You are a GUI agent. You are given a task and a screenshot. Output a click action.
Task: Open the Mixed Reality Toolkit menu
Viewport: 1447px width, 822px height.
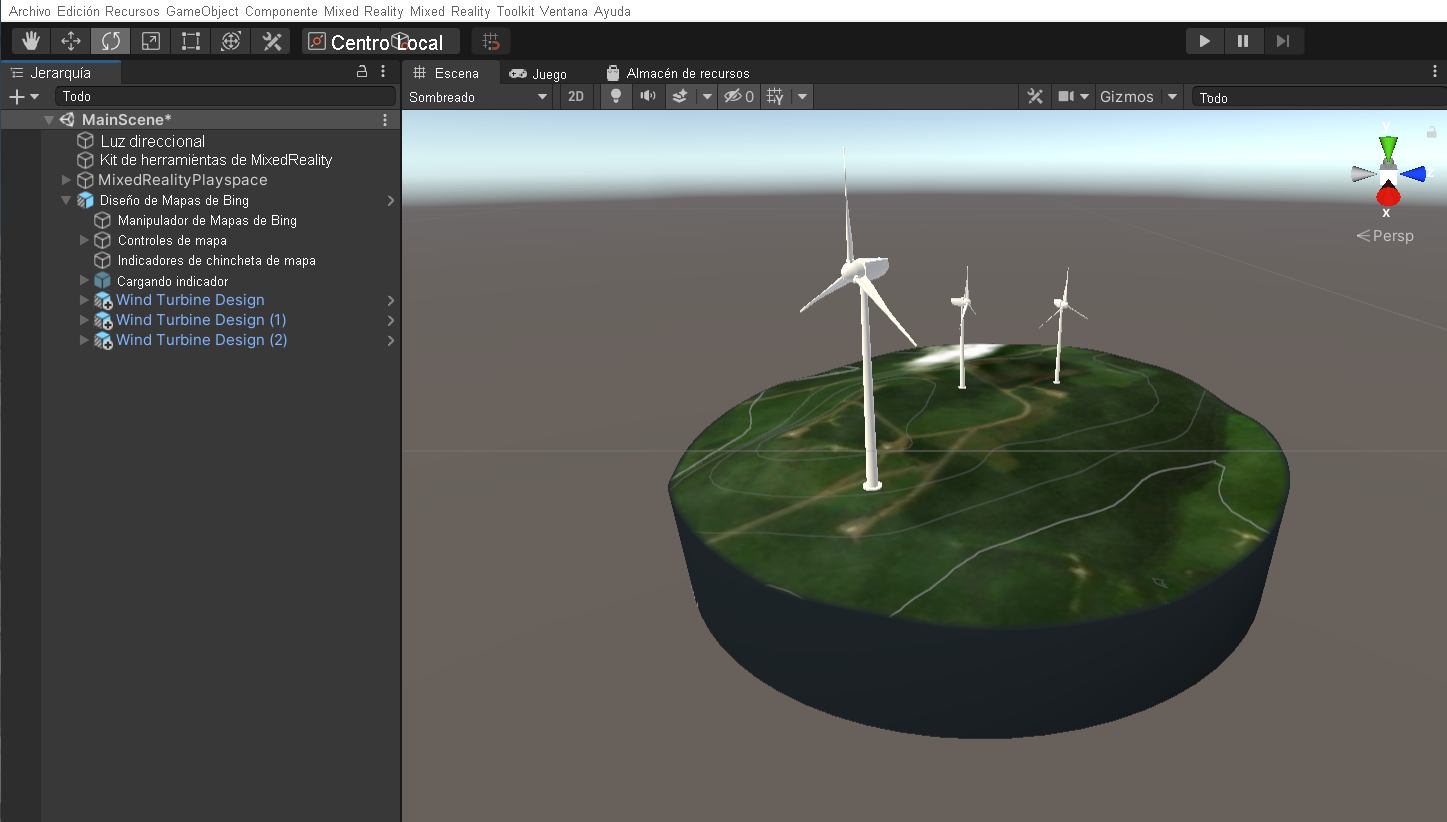coord(472,11)
